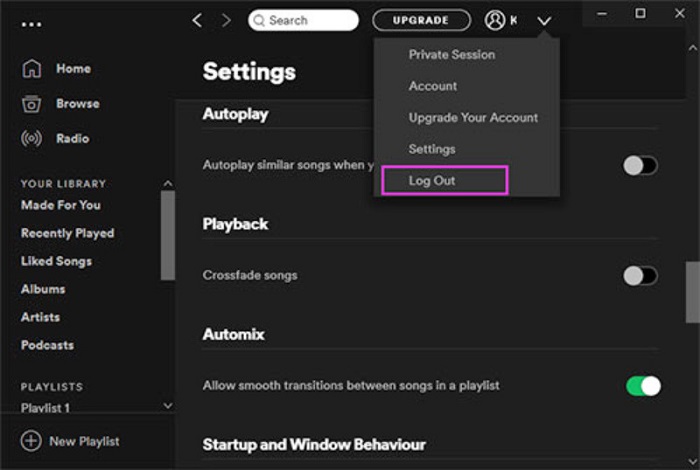Screen dimensions: 700x470
Task: Click the user profile avatar icon
Action: [495, 20]
